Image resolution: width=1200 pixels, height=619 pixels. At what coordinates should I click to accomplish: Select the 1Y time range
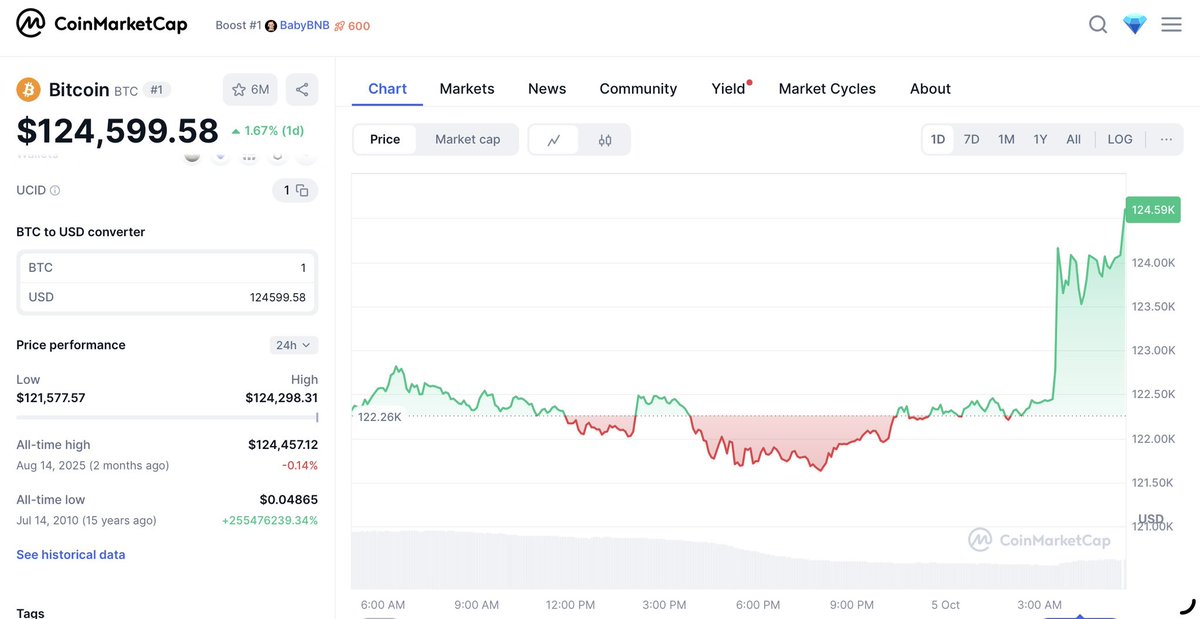point(1040,140)
